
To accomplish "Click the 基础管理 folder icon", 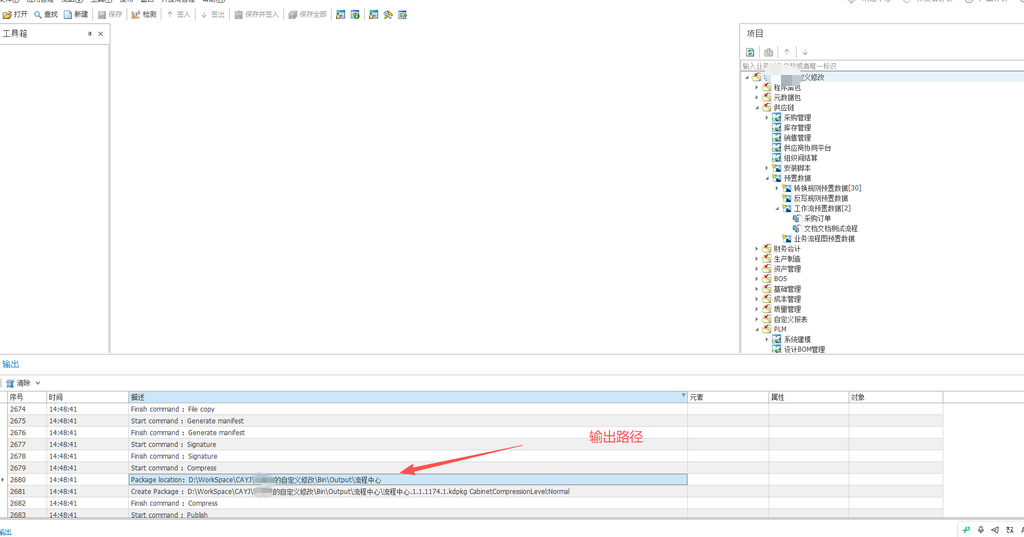I will pyautogui.click(x=767, y=289).
